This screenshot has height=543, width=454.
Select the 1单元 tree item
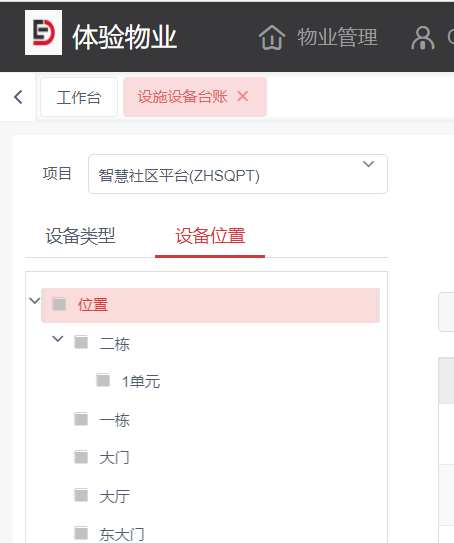[x=141, y=382]
